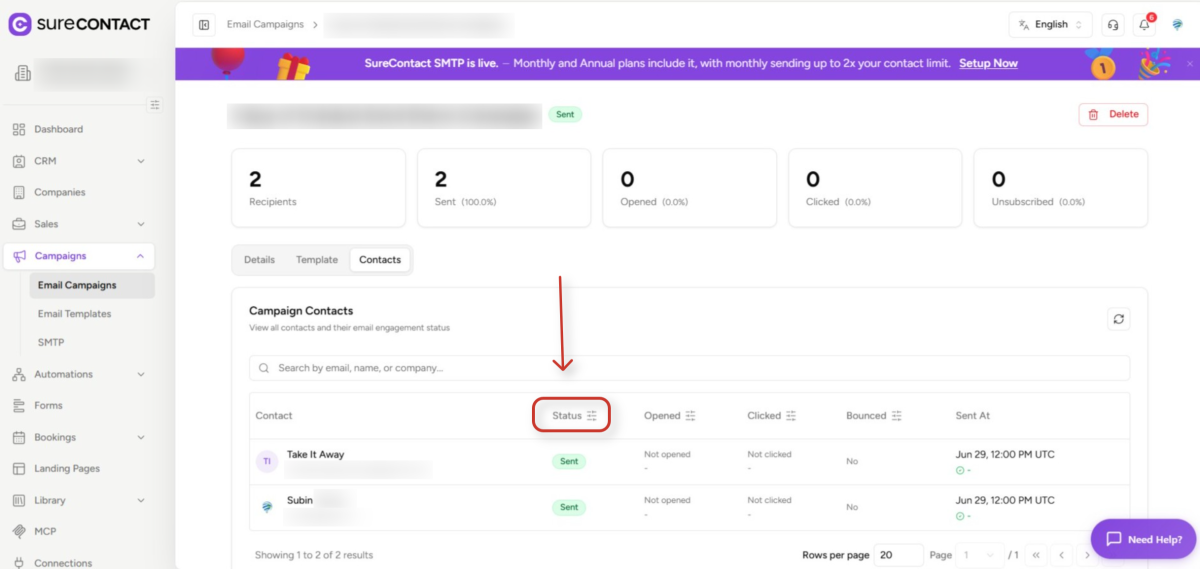
Task: Click the Forms list icon
Action: 19,405
